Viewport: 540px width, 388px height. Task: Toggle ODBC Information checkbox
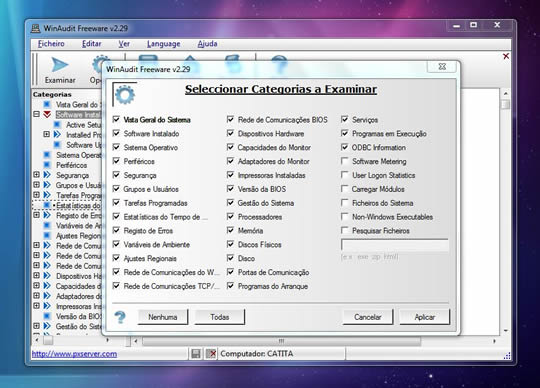click(x=344, y=147)
